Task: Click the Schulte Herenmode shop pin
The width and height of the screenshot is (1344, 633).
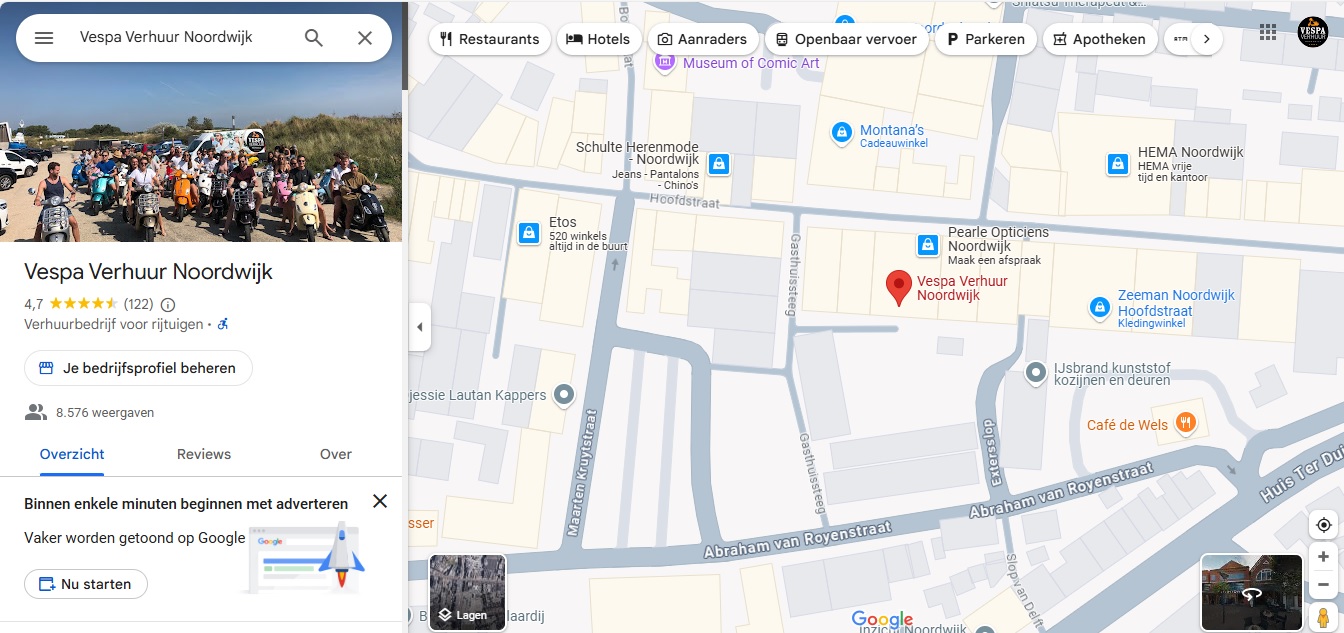Action: click(718, 163)
